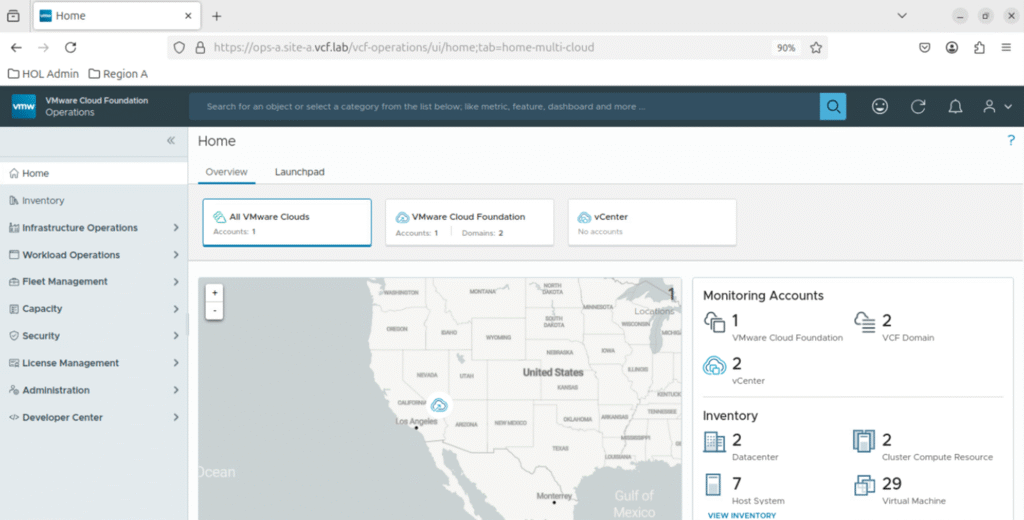Open Inventory in the sidebar
The image size is (1024, 520).
pyautogui.click(x=94, y=201)
